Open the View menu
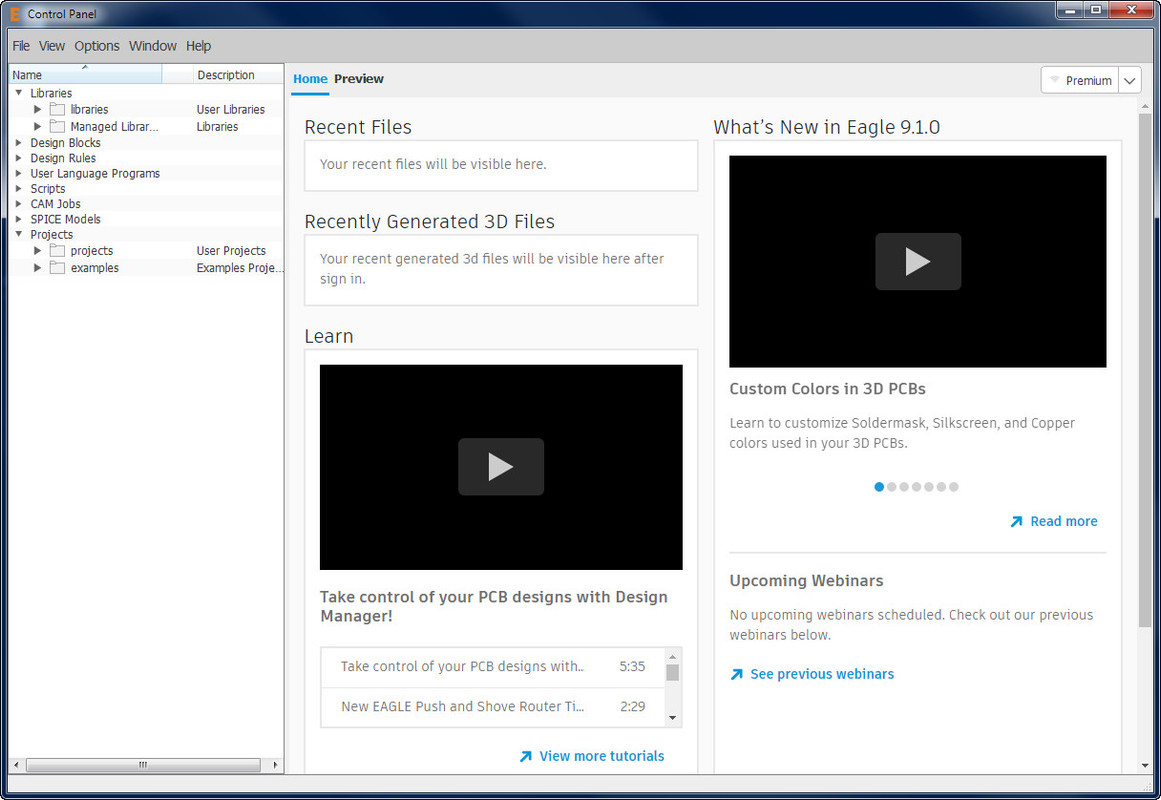Image resolution: width=1161 pixels, height=800 pixels. click(x=52, y=46)
